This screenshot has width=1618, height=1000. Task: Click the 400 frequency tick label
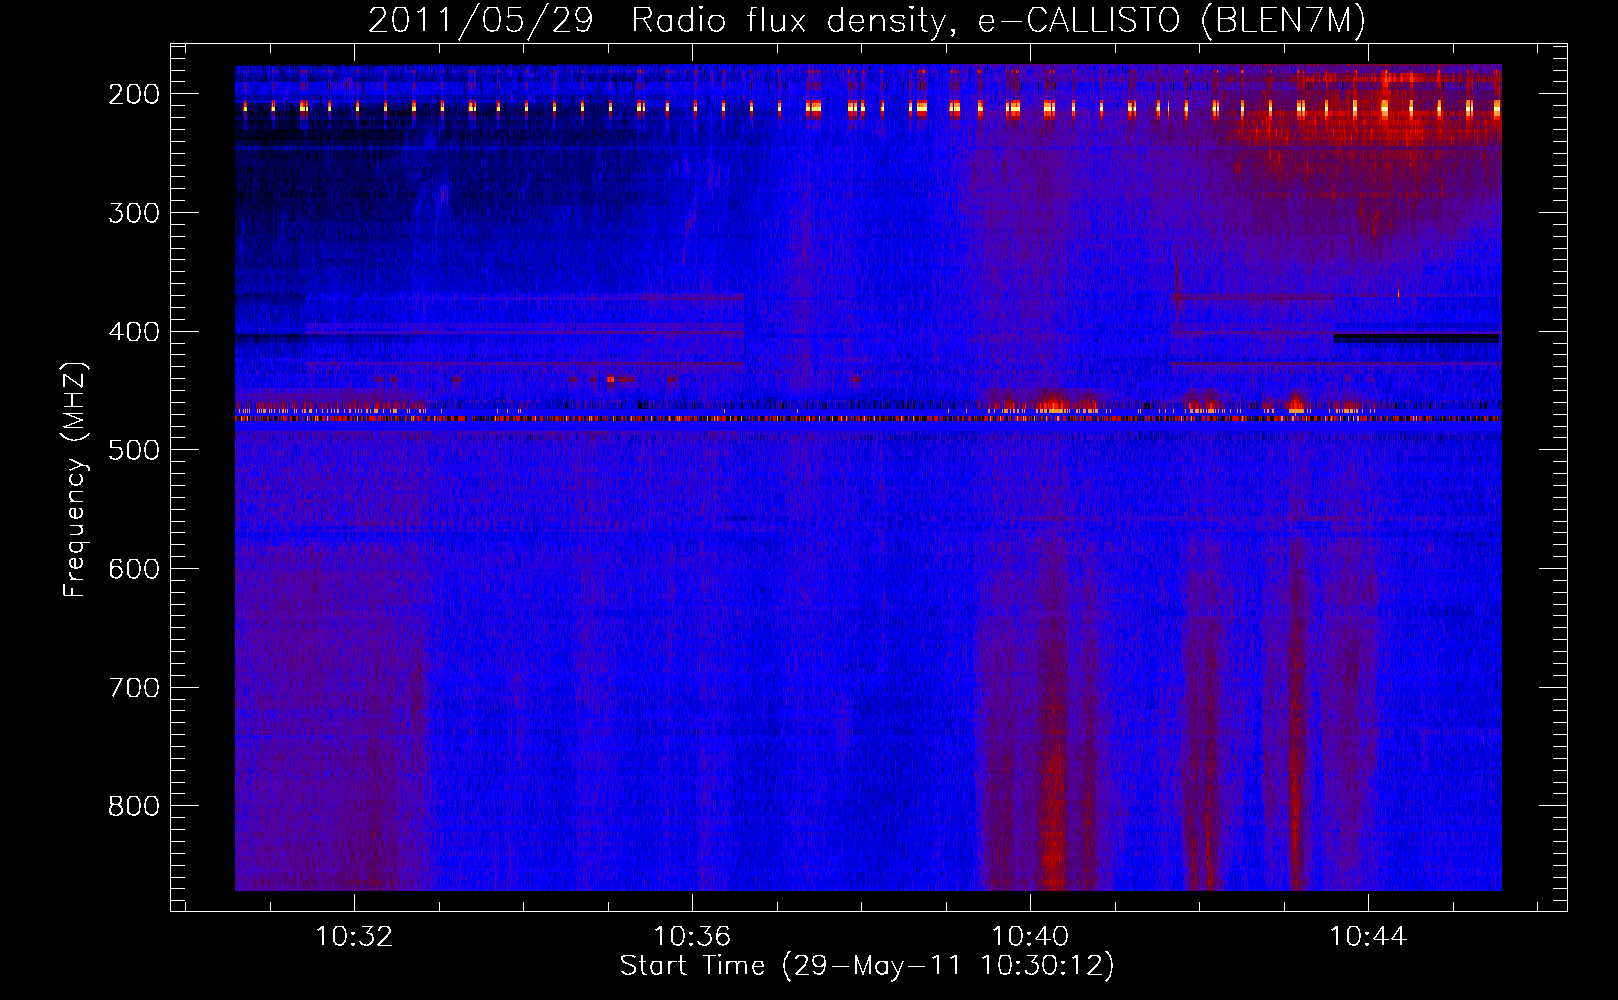(x=134, y=332)
